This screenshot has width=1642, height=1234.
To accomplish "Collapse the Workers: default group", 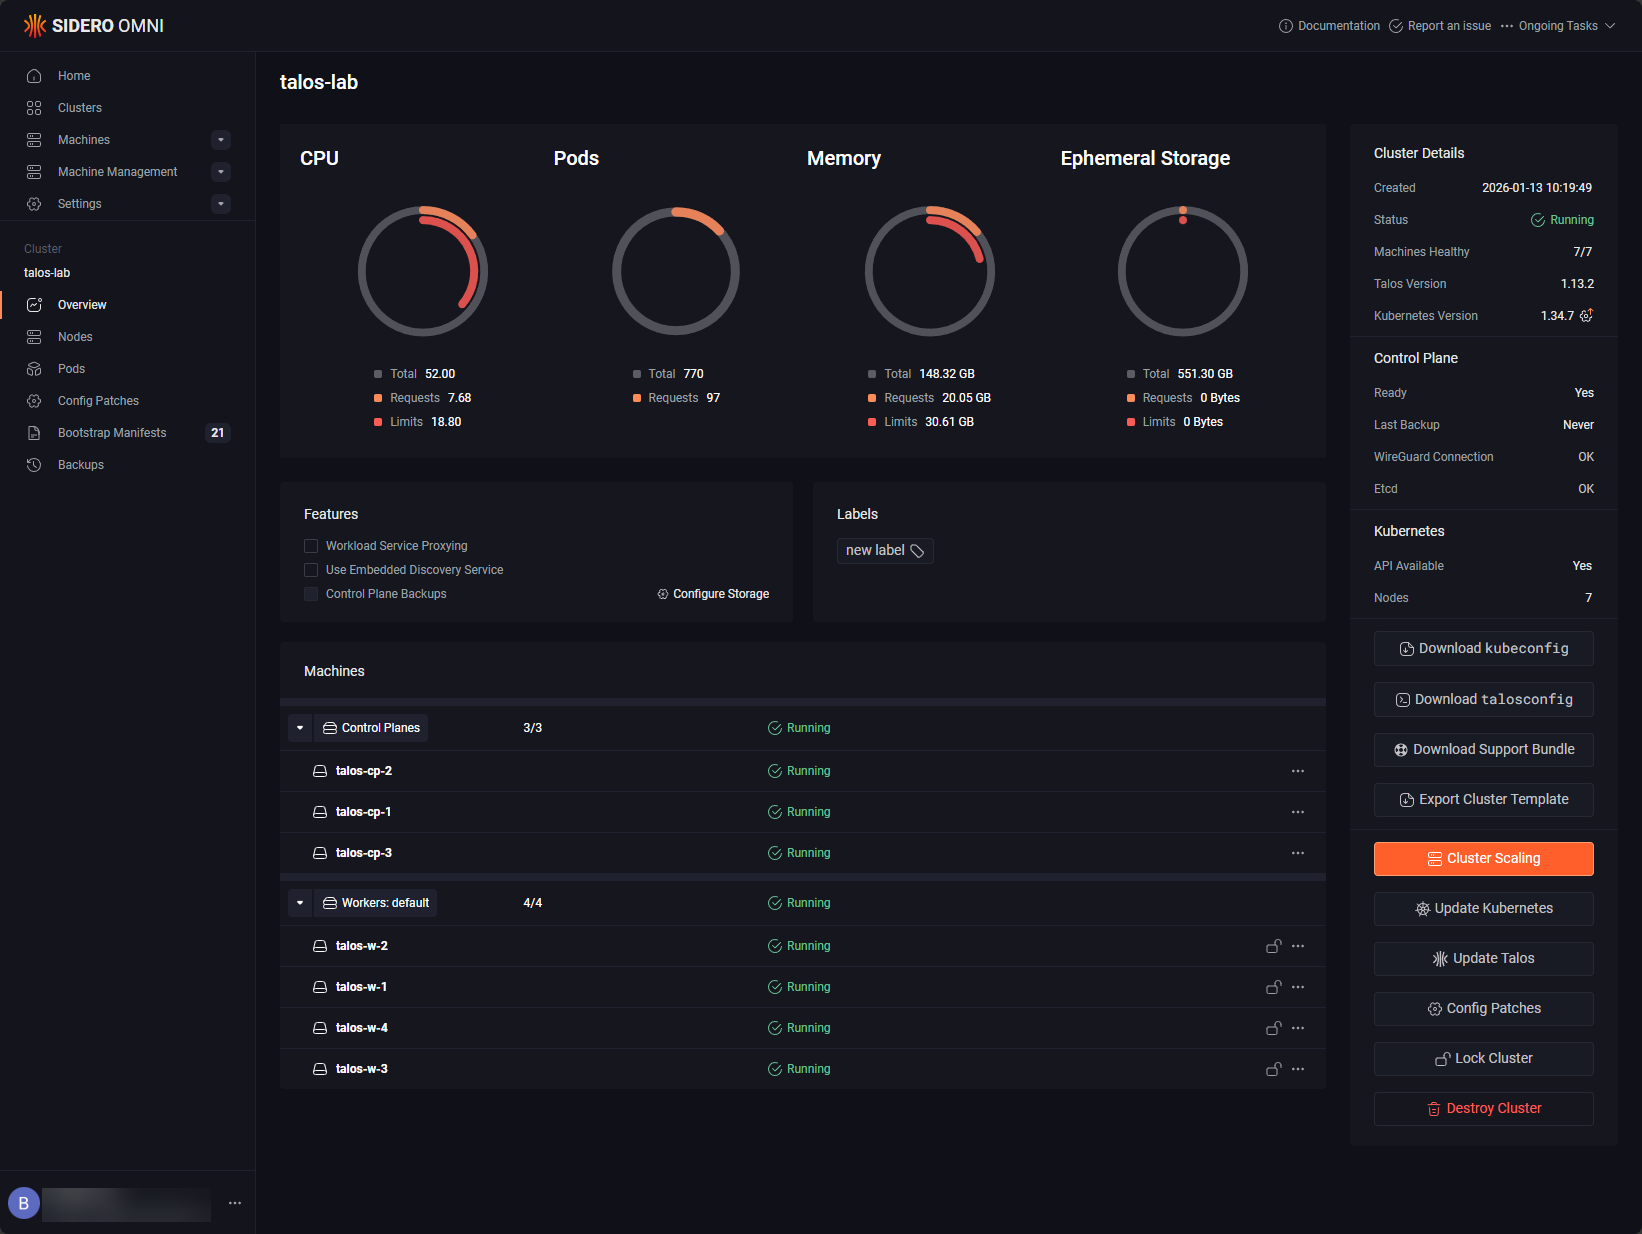I will point(300,903).
